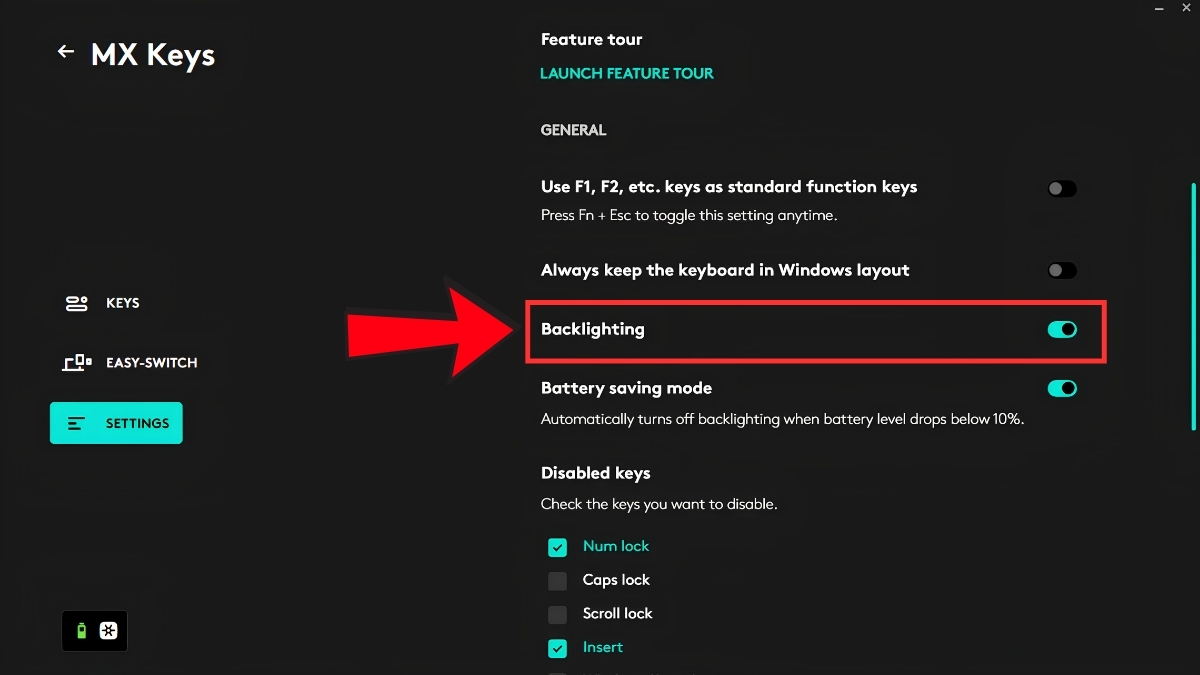This screenshot has width=1200, height=675.
Task: Select the SETTINGS tab button
Action: click(x=116, y=423)
